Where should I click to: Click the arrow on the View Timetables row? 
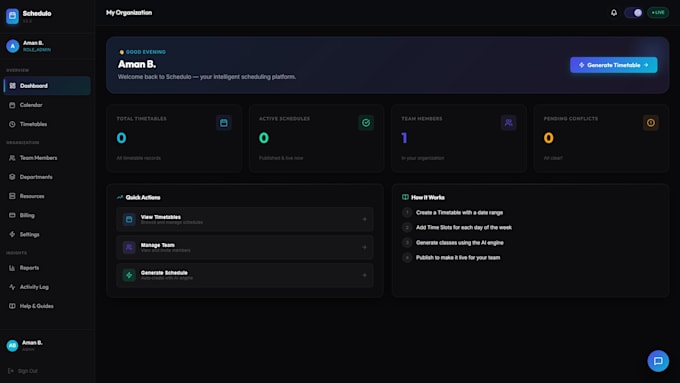tap(364, 219)
